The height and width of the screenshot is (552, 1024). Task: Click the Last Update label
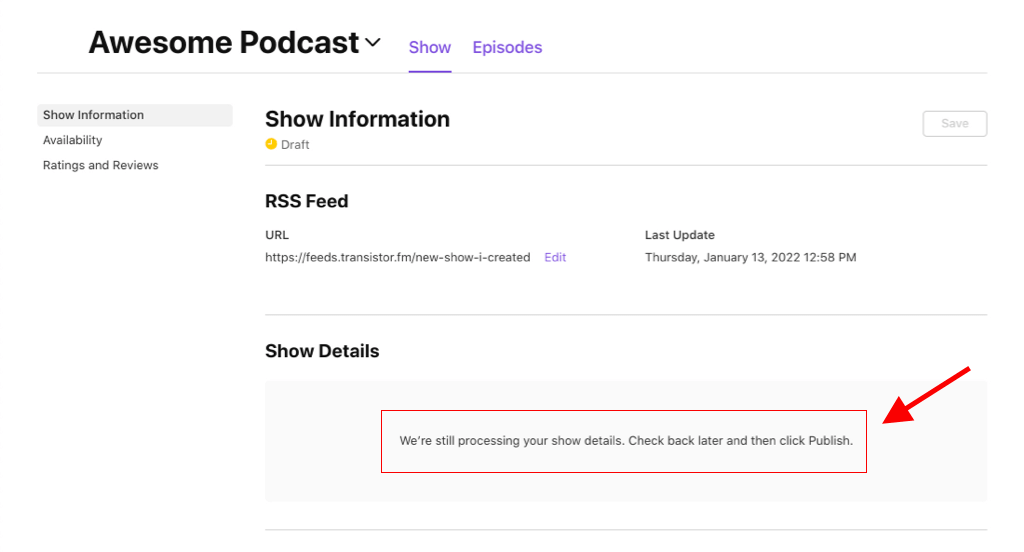[679, 235]
